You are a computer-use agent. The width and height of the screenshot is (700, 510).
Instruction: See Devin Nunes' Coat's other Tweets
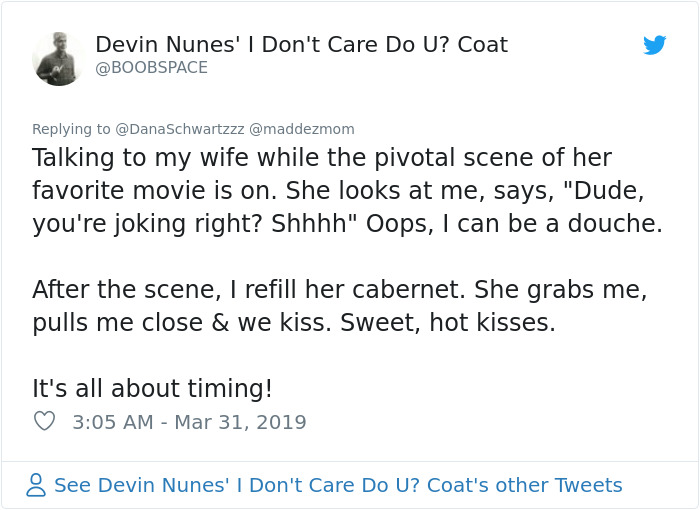[338, 485]
